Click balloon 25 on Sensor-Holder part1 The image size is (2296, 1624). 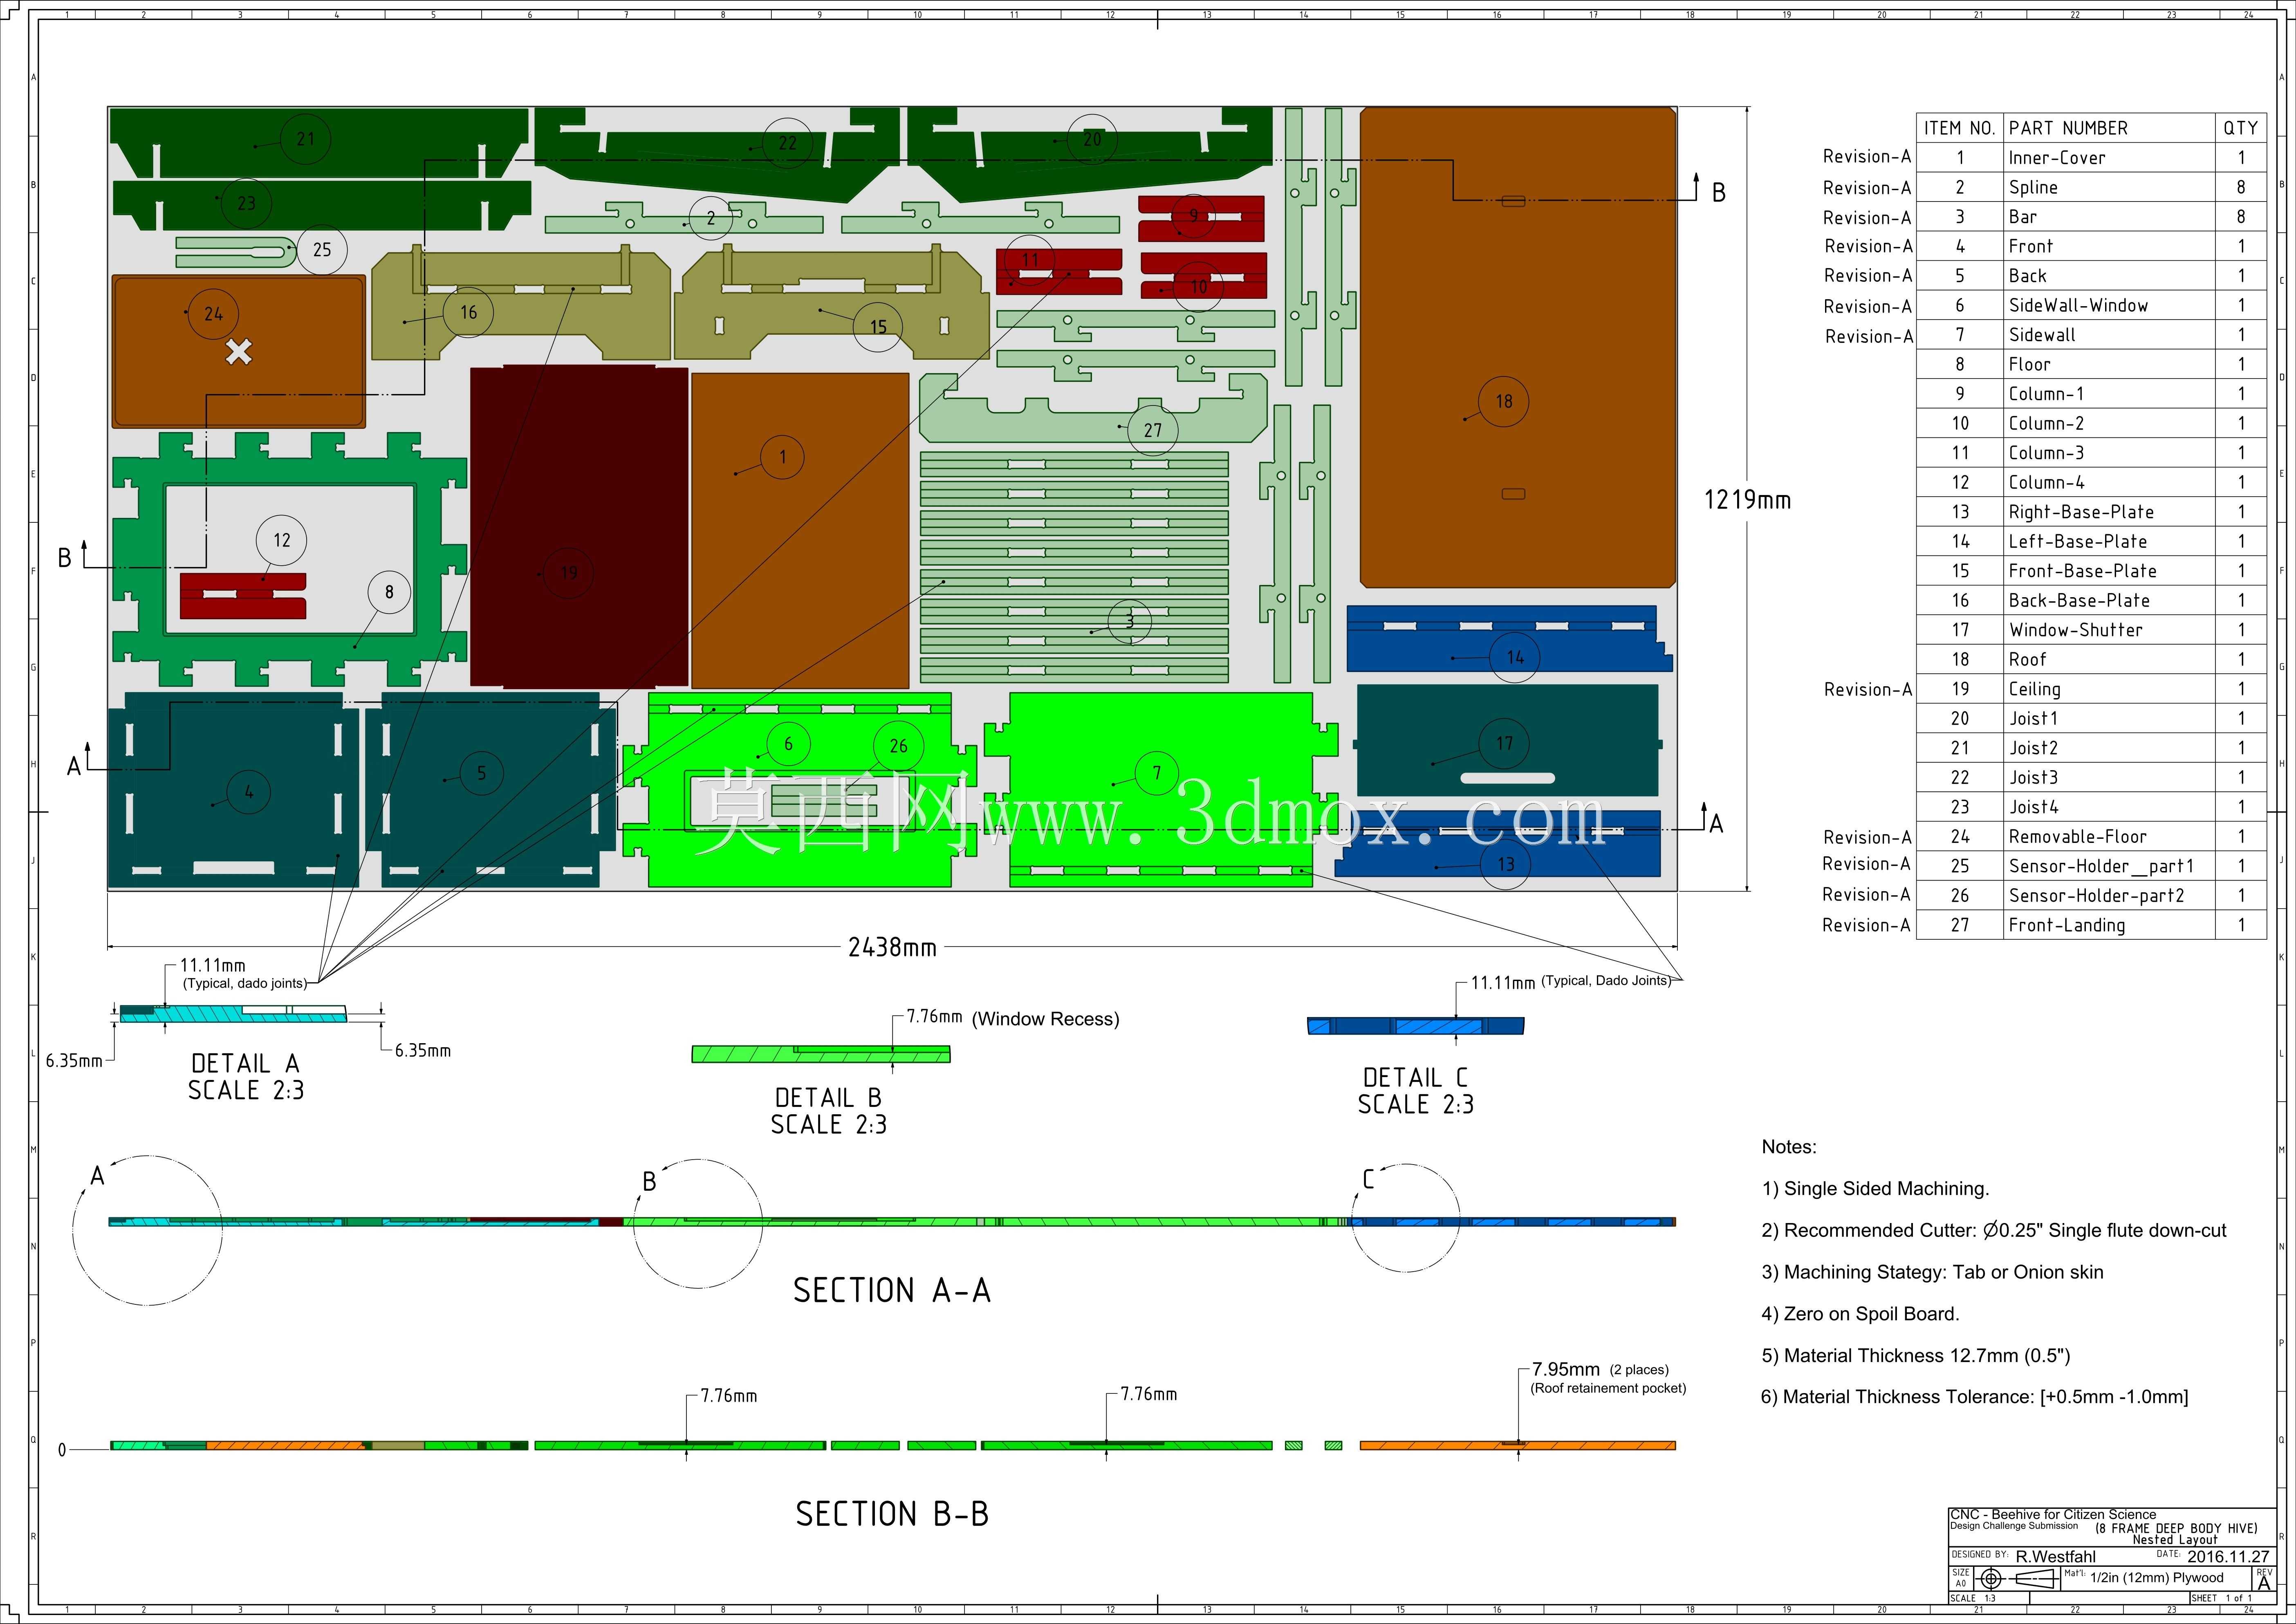[322, 250]
